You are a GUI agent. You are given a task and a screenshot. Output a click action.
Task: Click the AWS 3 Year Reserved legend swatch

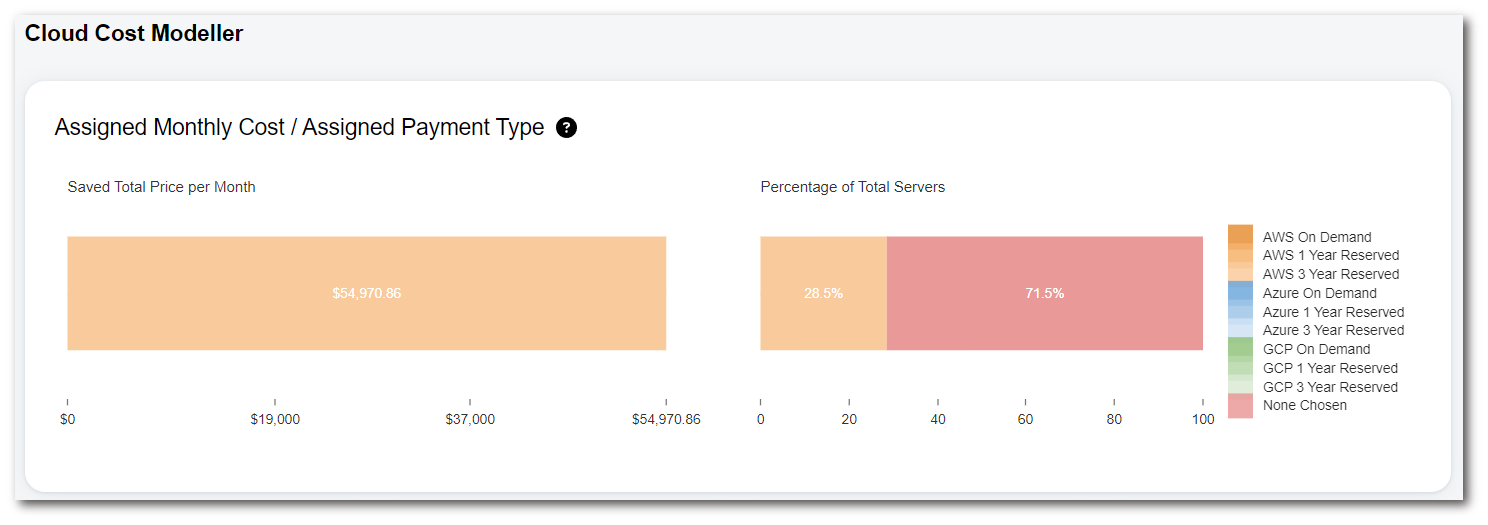(x=1240, y=273)
